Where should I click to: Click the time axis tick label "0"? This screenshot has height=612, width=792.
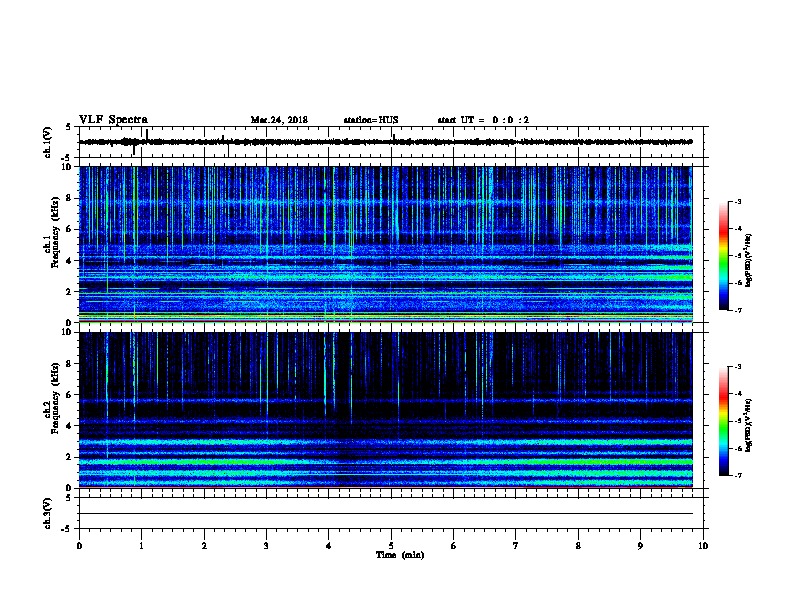(79, 545)
